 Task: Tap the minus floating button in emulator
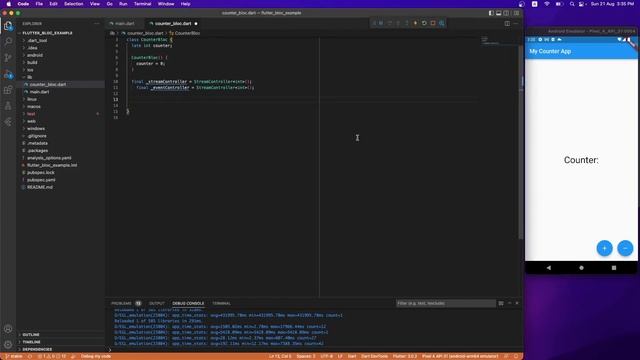(625, 248)
